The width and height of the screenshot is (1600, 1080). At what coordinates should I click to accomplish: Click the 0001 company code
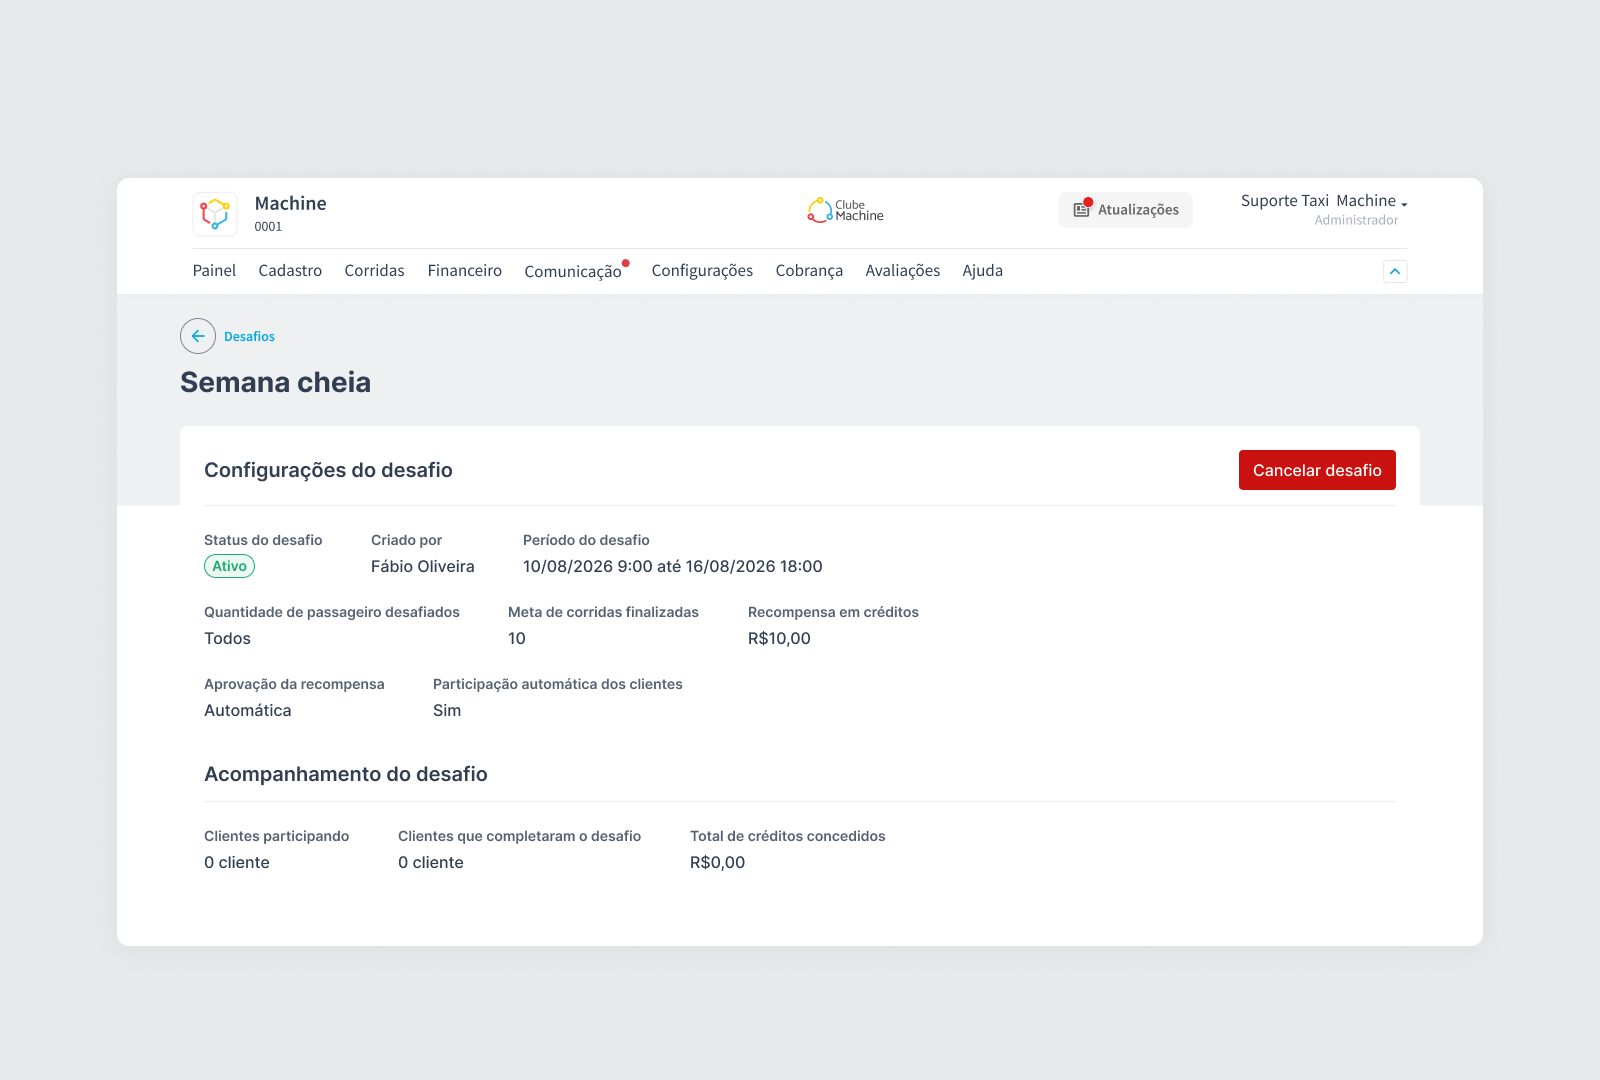[x=268, y=227]
